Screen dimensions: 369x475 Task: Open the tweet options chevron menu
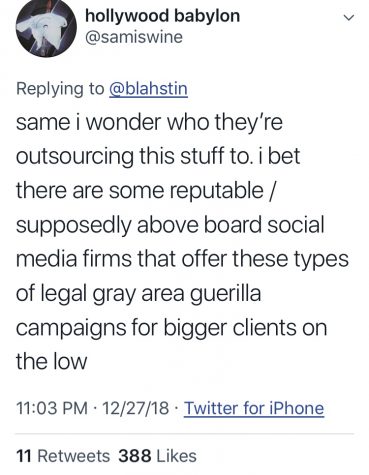click(348, 18)
